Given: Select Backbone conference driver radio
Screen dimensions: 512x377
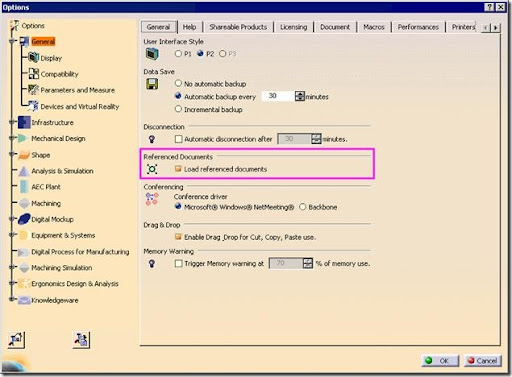Looking at the screenshot, I should [303, 207].
